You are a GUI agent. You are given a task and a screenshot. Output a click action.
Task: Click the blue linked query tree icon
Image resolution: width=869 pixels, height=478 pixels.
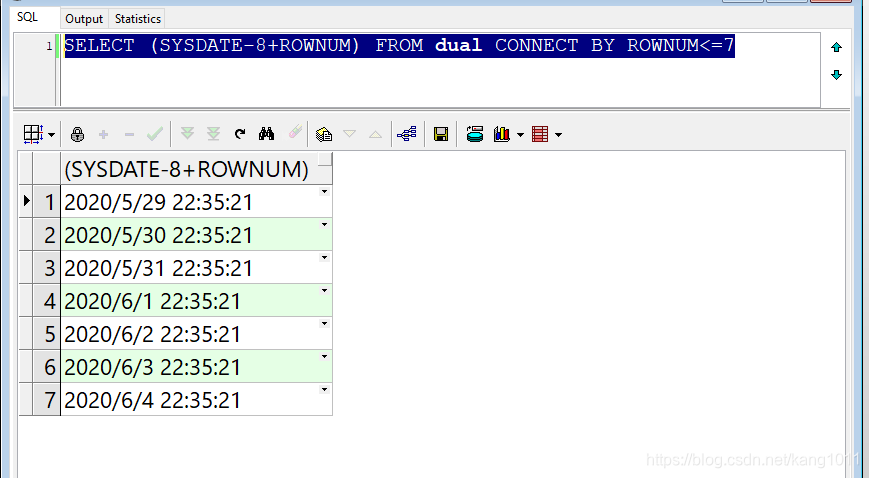pos(407,134)
